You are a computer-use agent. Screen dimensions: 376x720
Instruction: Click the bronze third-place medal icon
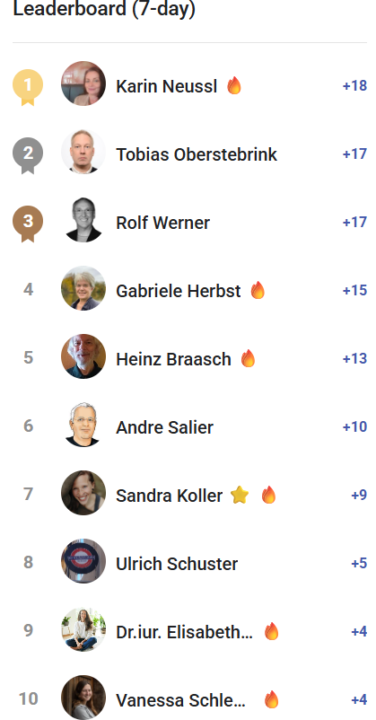28,223
